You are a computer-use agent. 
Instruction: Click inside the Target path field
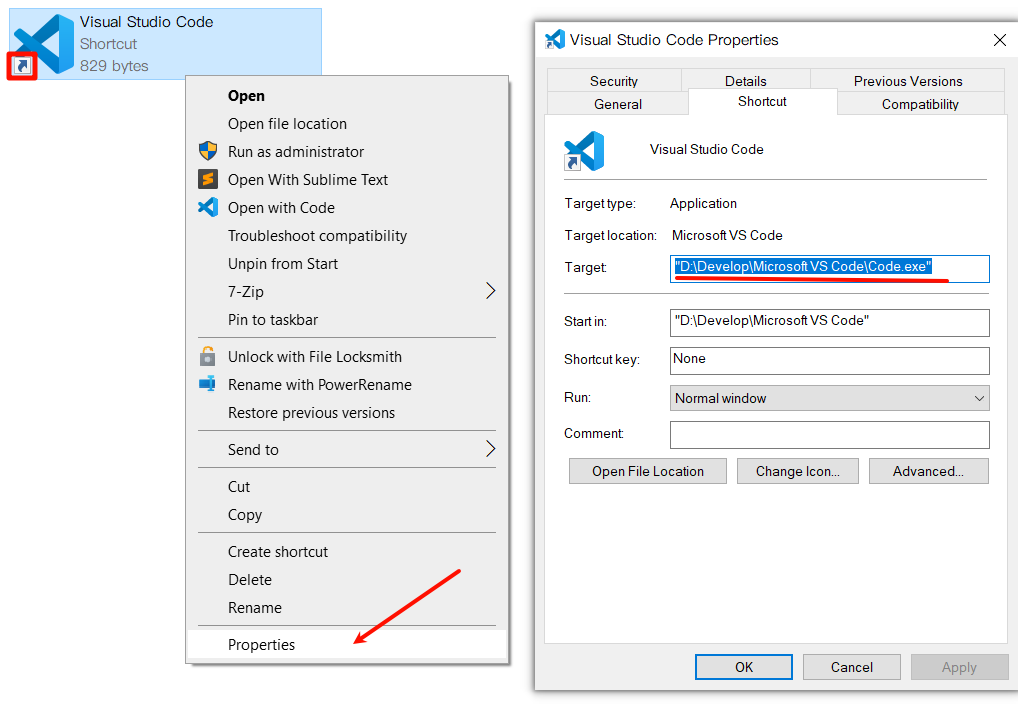(x=829, y=268)
